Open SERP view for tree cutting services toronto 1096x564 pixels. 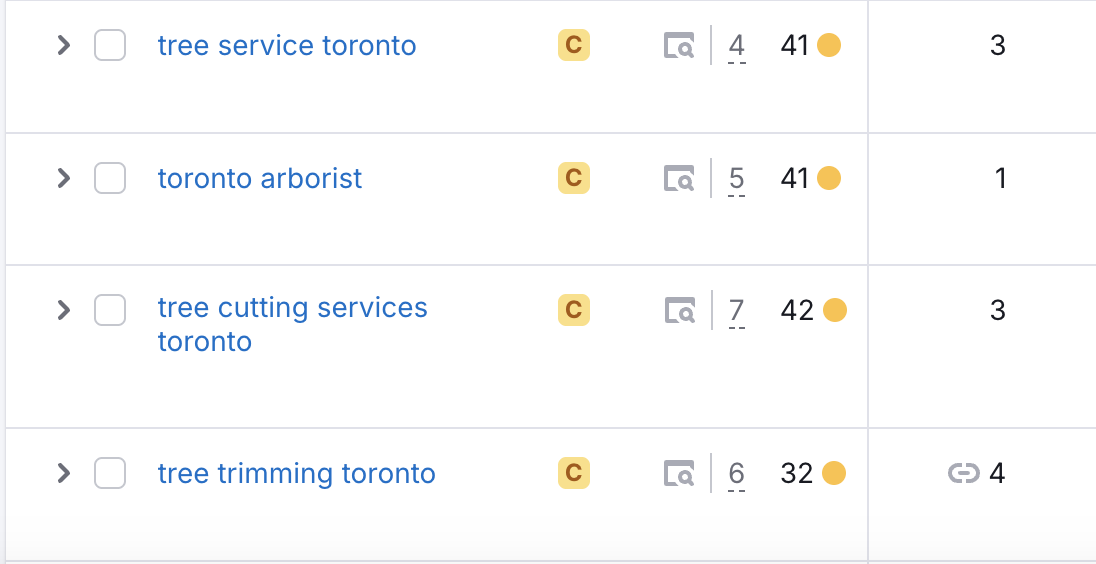coord(679,311)
